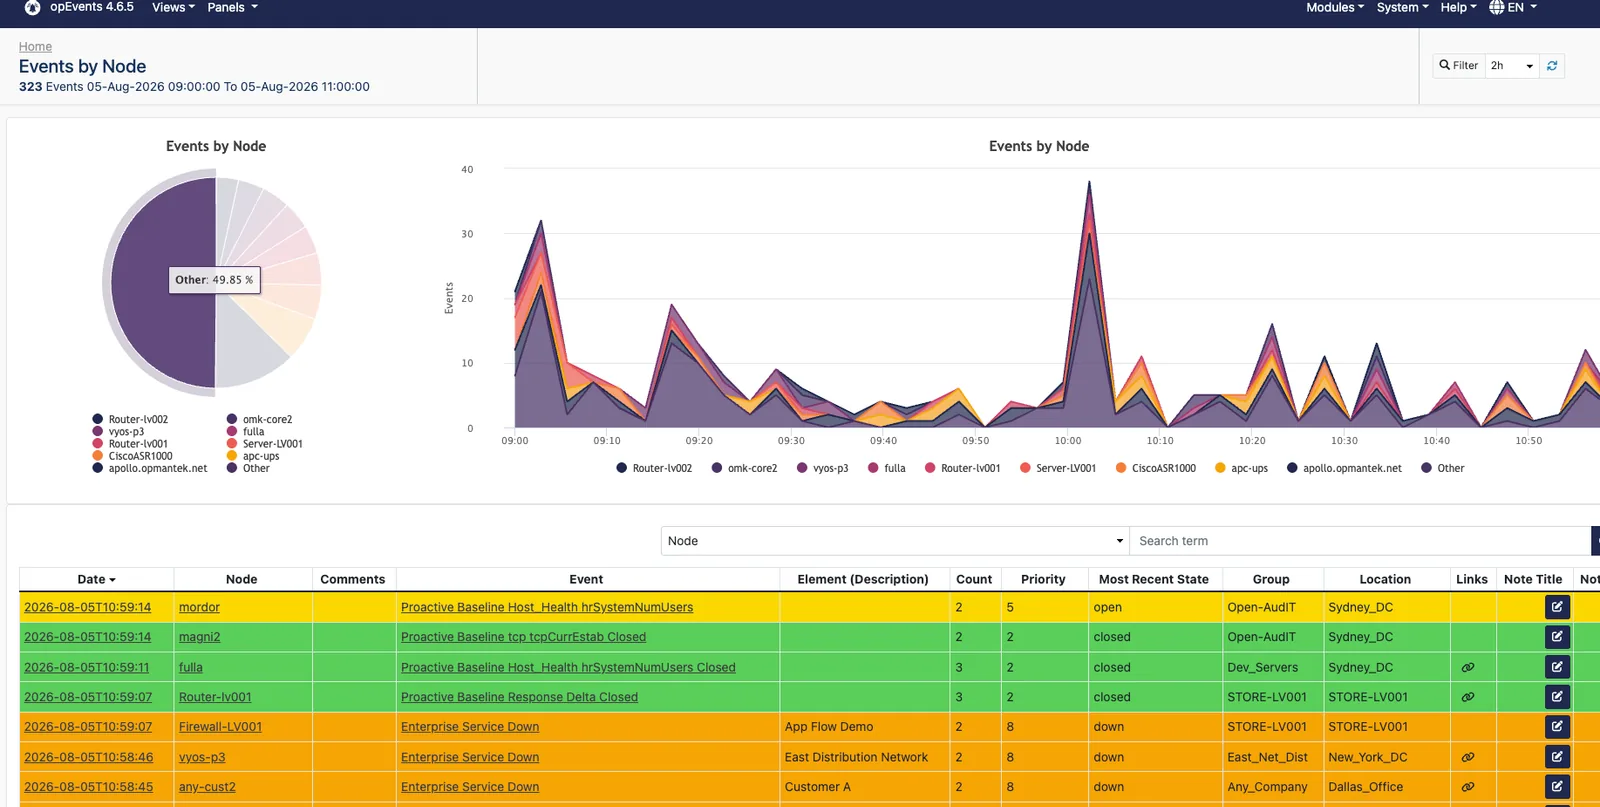Open the magni2 node link

199,637
